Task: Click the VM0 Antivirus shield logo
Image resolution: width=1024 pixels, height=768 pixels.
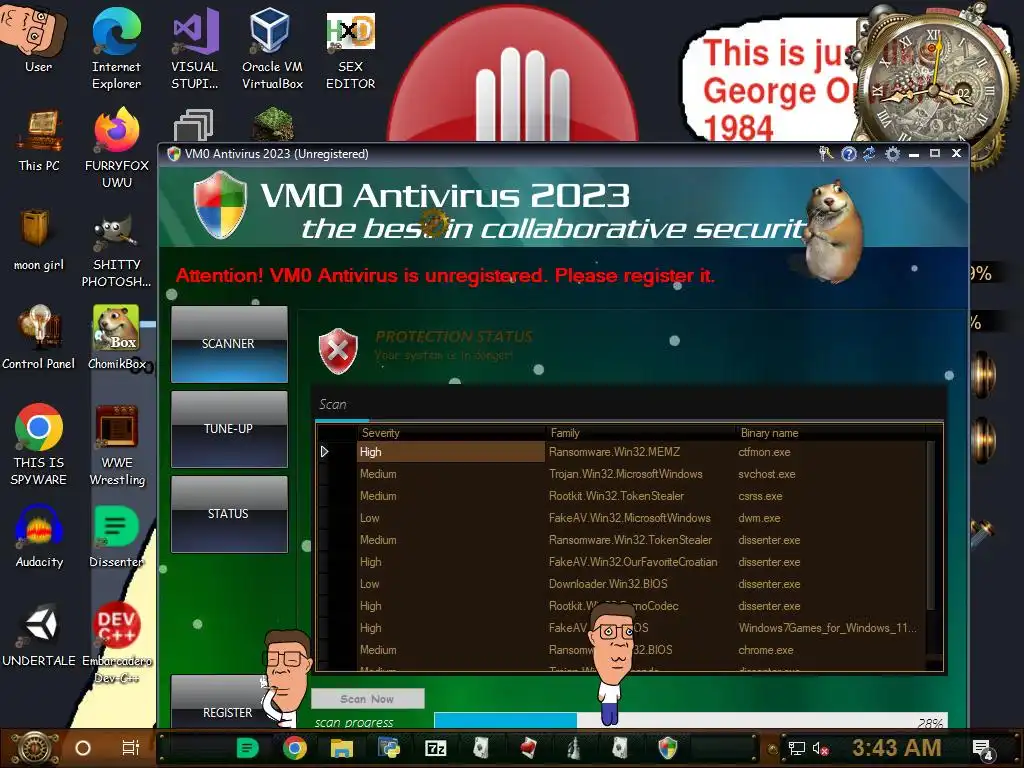Action: pos(221,204)
